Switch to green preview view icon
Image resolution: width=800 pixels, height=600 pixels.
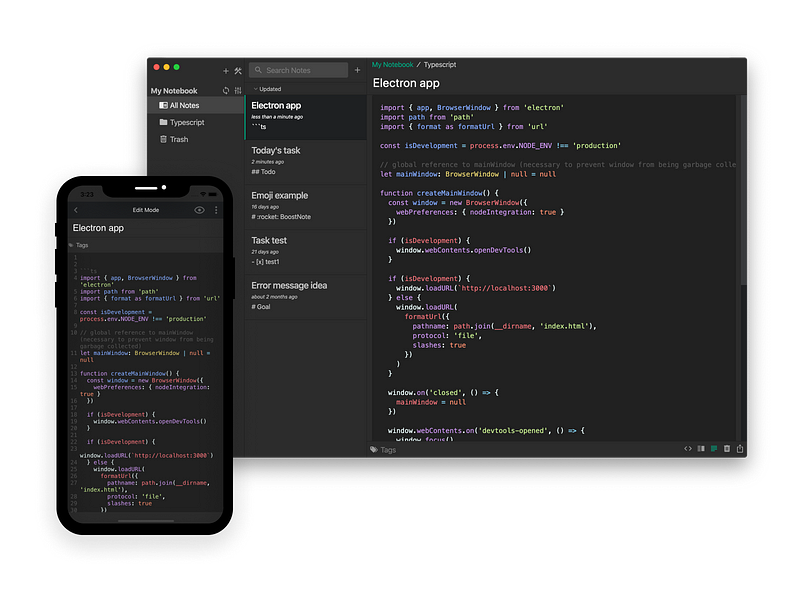coord(714,448)
